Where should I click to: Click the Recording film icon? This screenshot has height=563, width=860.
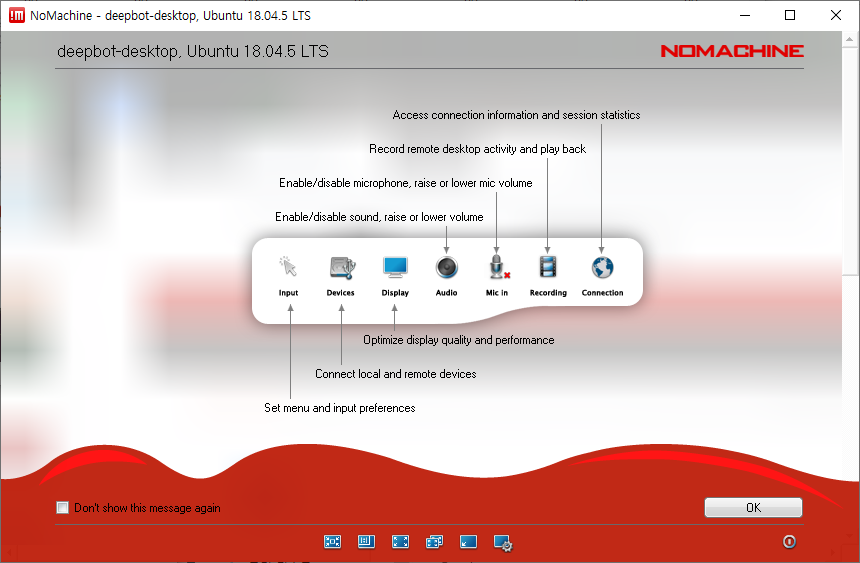[x=548, y=267]
